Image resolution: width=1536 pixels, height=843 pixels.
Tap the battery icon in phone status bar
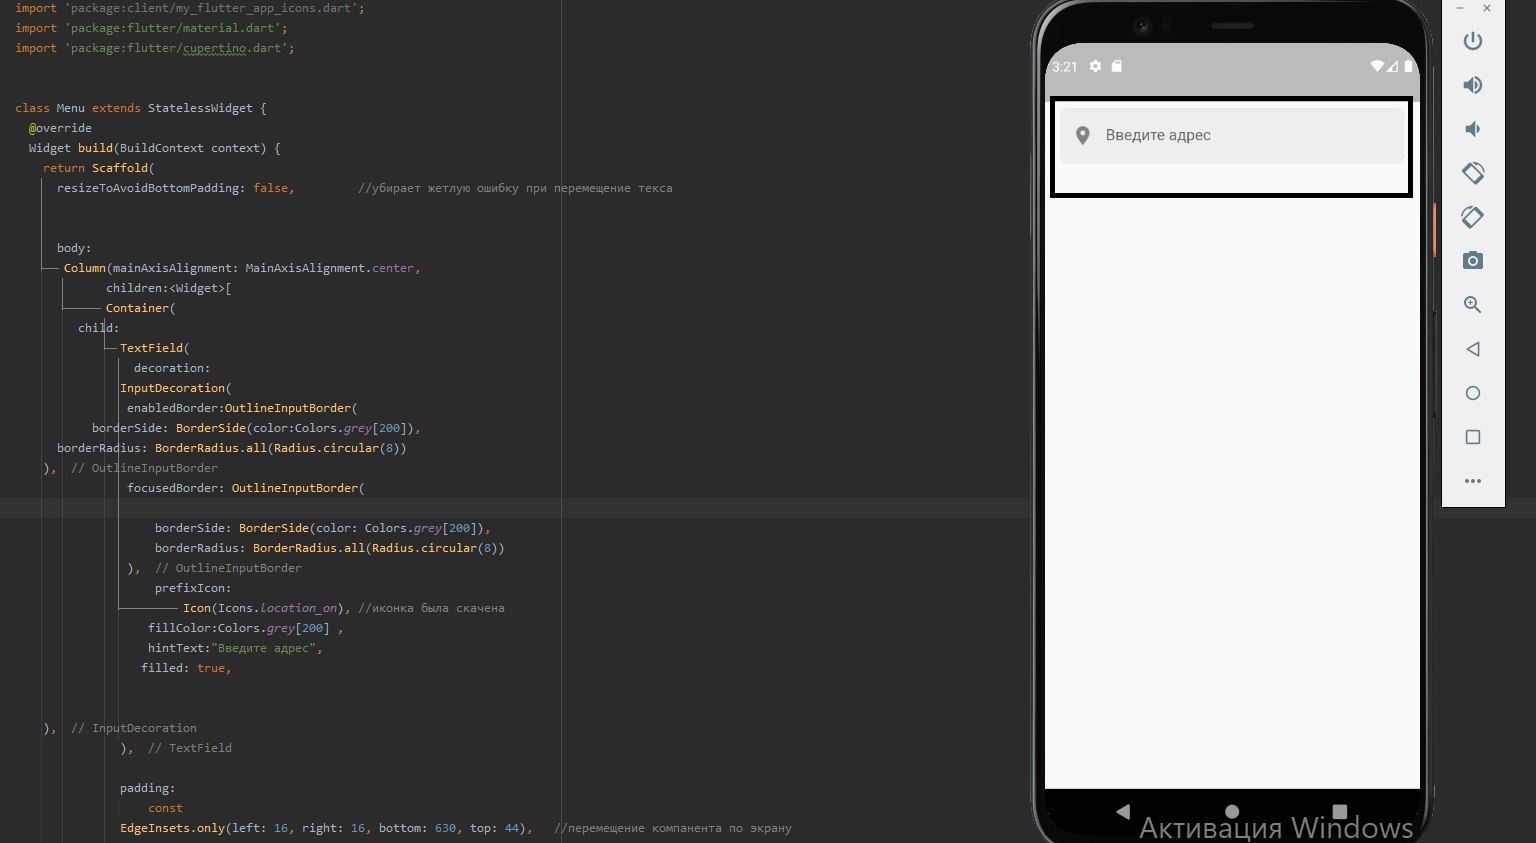tap(1408, 66)
